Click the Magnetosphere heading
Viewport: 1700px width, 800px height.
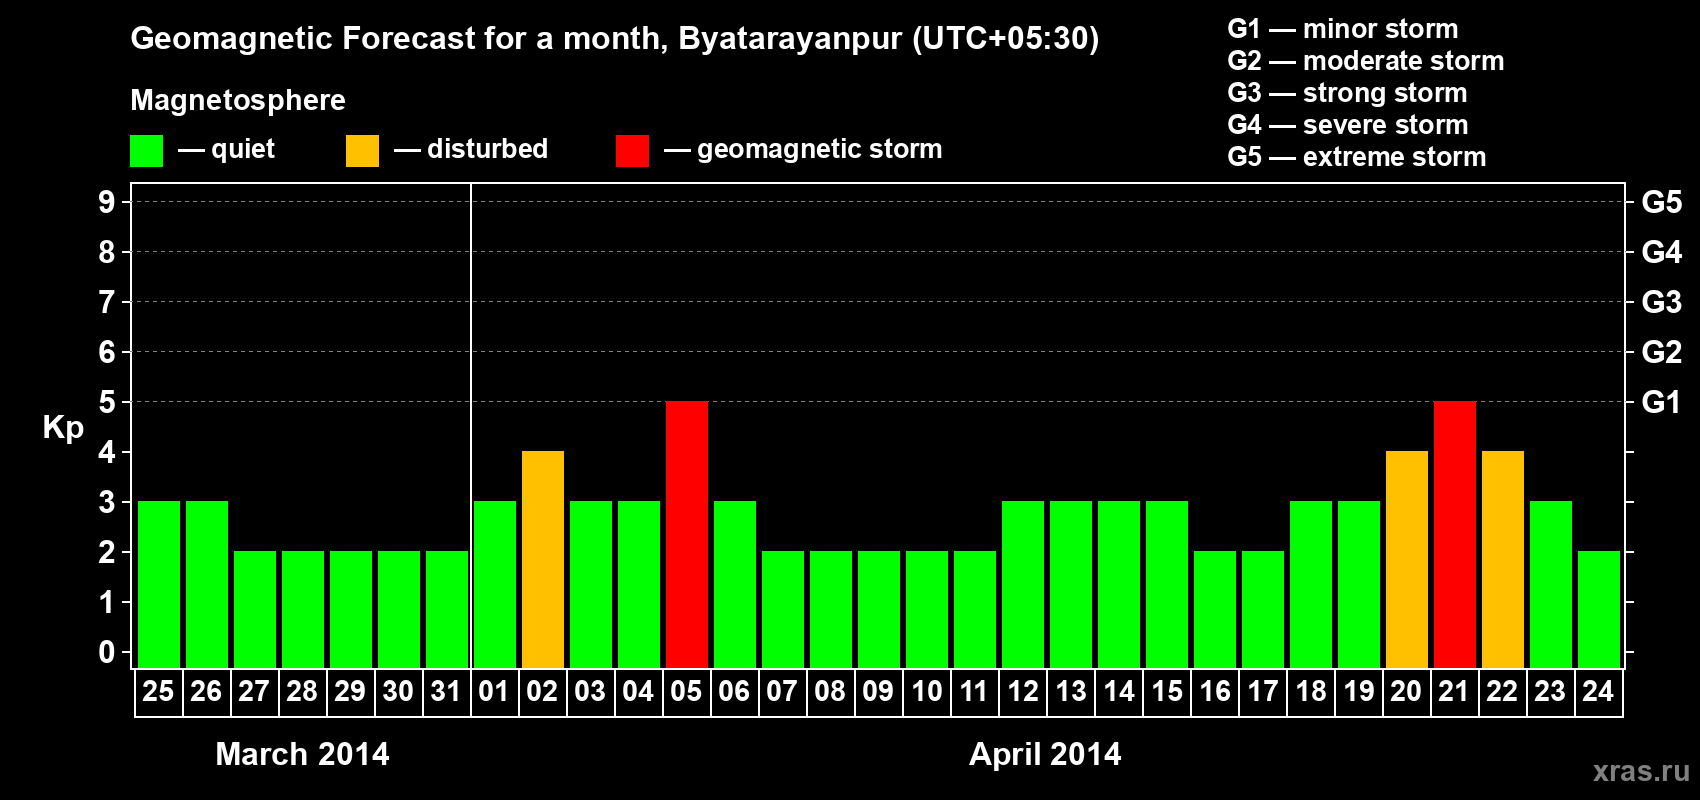[238, 100]
